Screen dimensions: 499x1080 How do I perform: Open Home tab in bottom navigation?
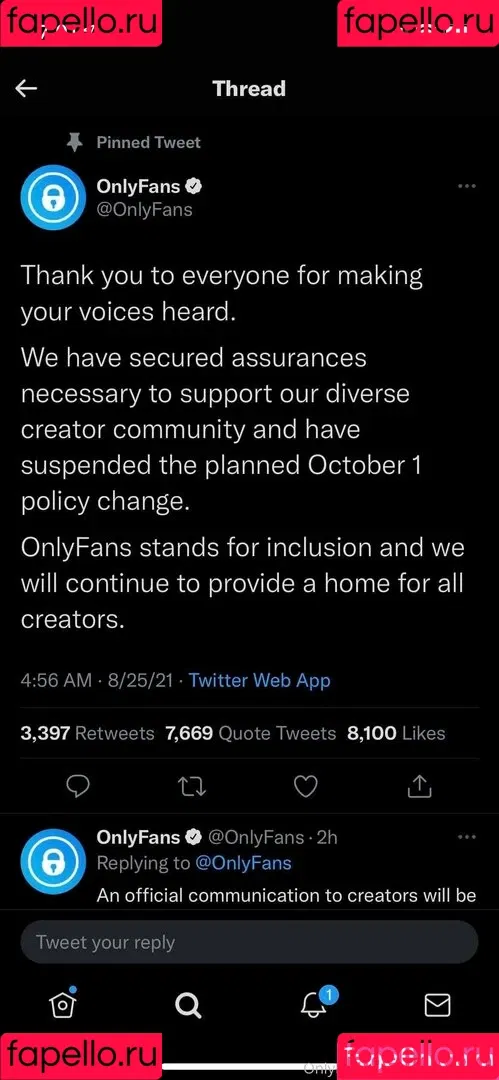point(63,1004)
